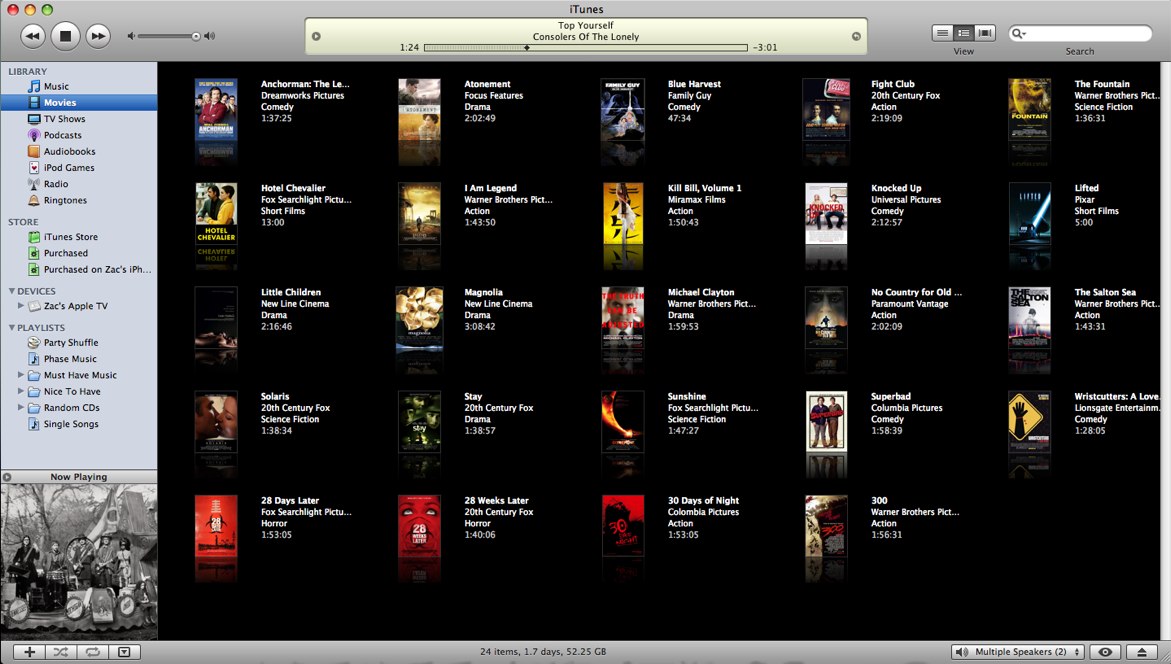Click the Anchorman movie title
Viewport: 1171px width, 664px height.
click(x=305, y=84)
